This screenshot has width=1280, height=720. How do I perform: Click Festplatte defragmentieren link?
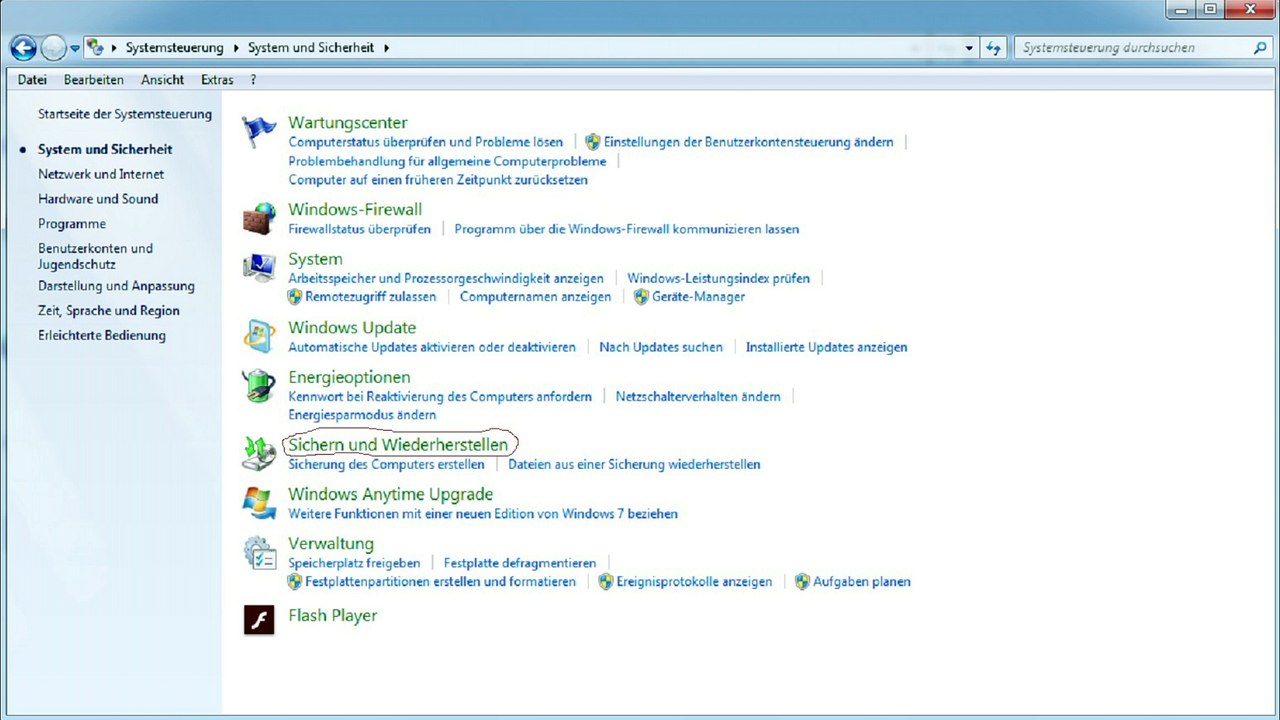[x=520, y=563]
